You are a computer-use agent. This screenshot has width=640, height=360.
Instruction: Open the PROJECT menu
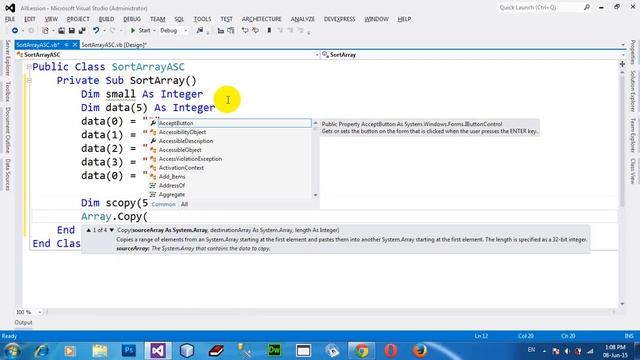tap(78, 19)
